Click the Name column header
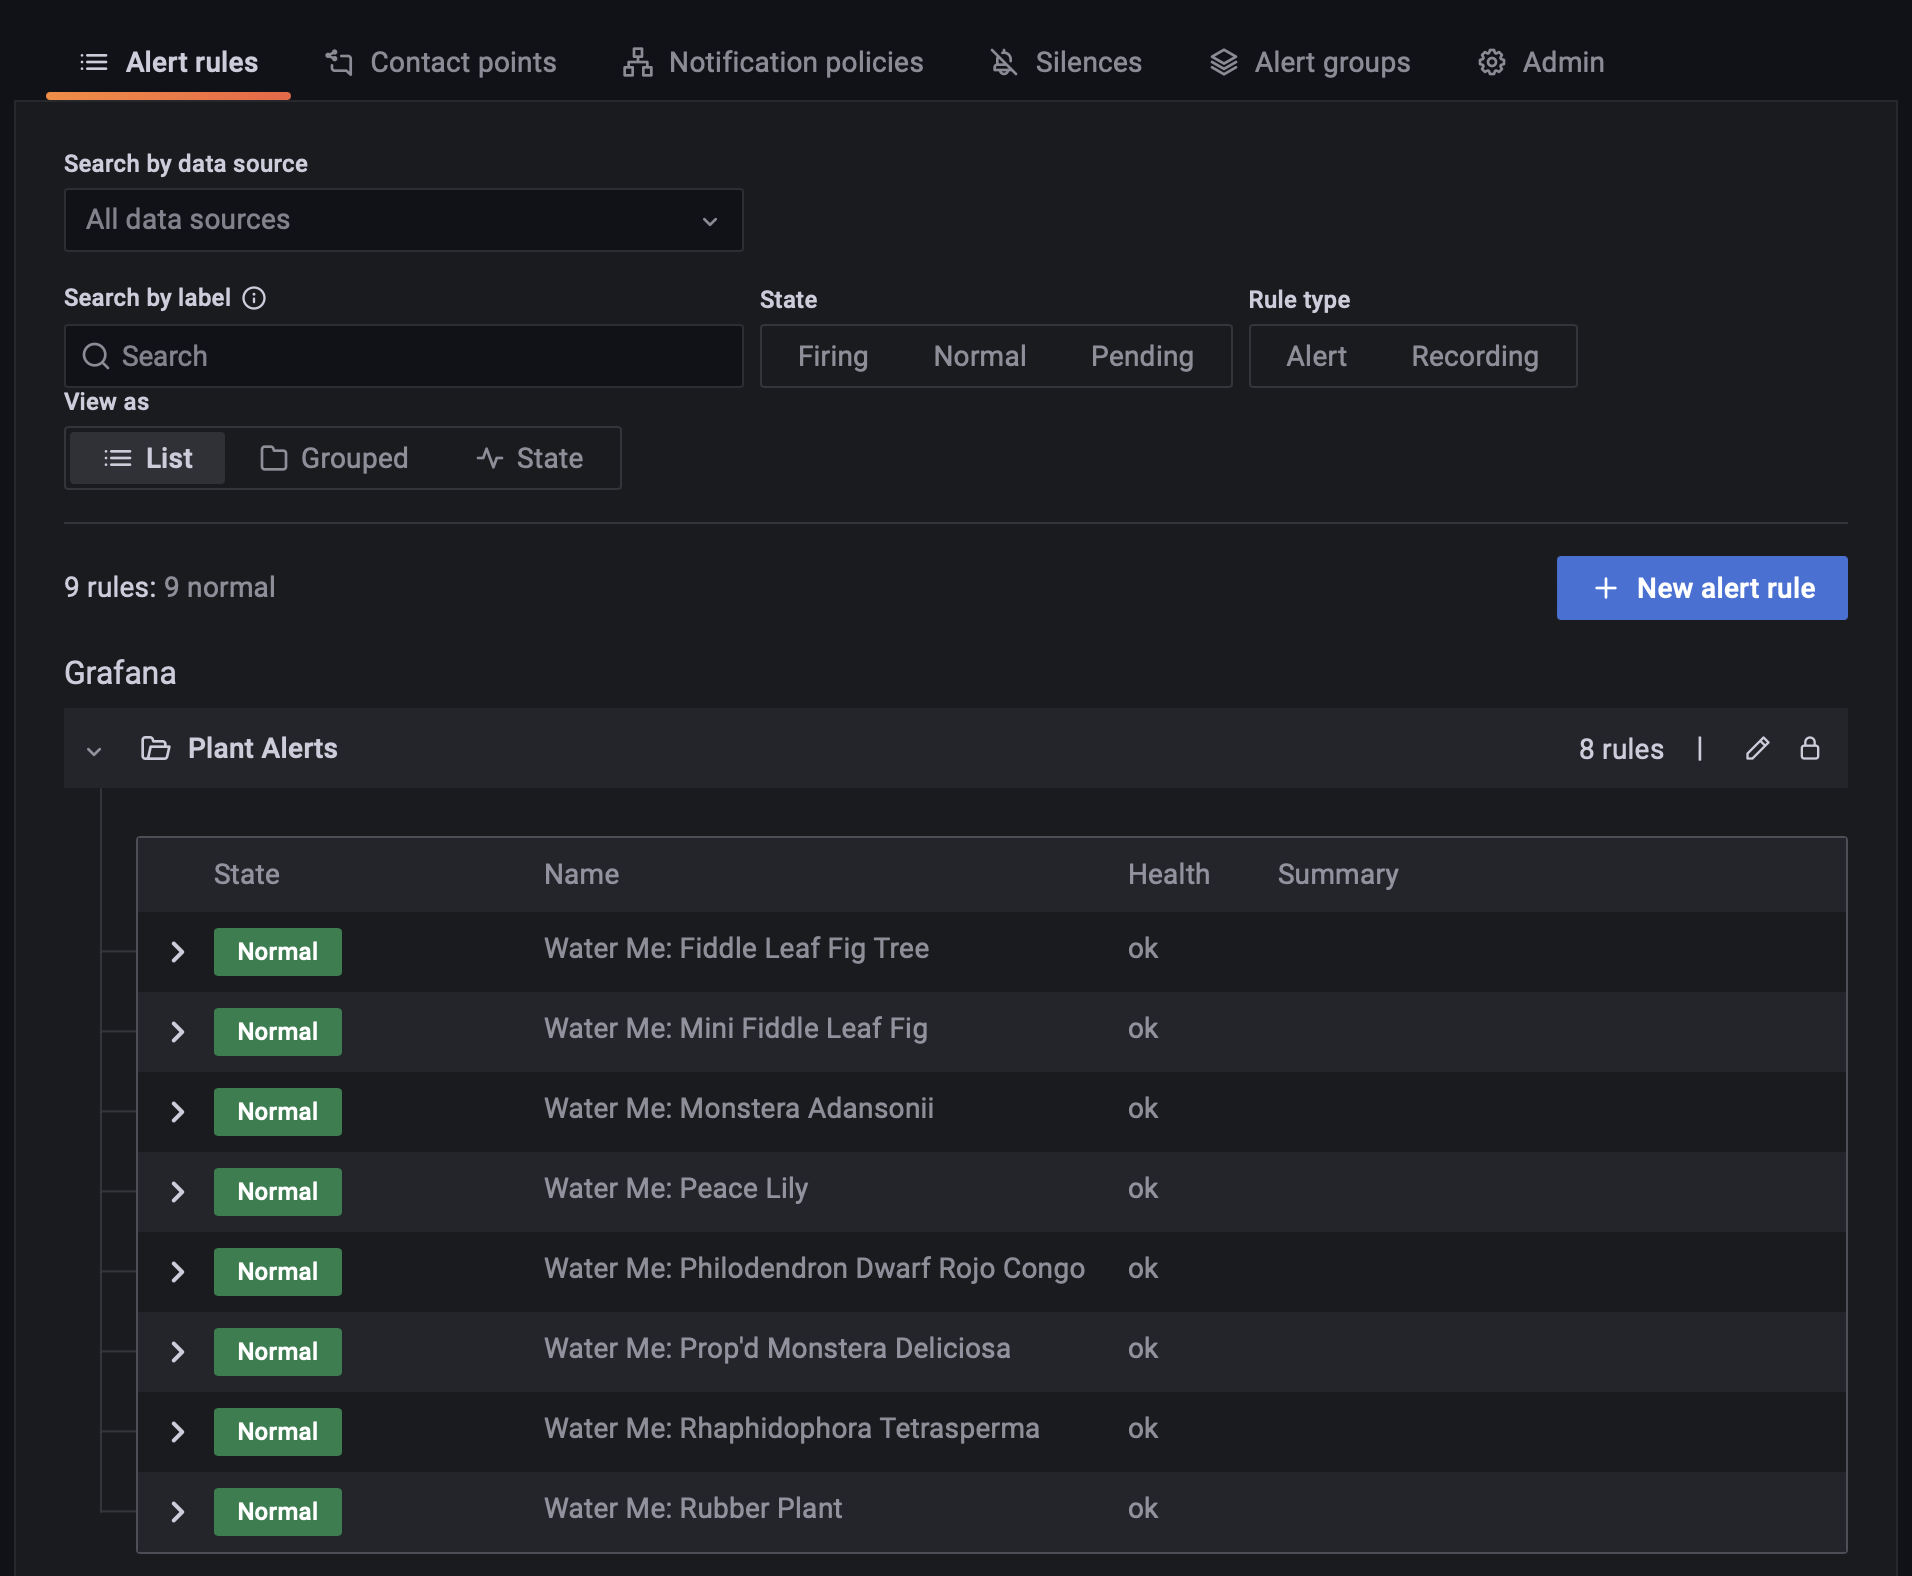 tap(581, 874)
